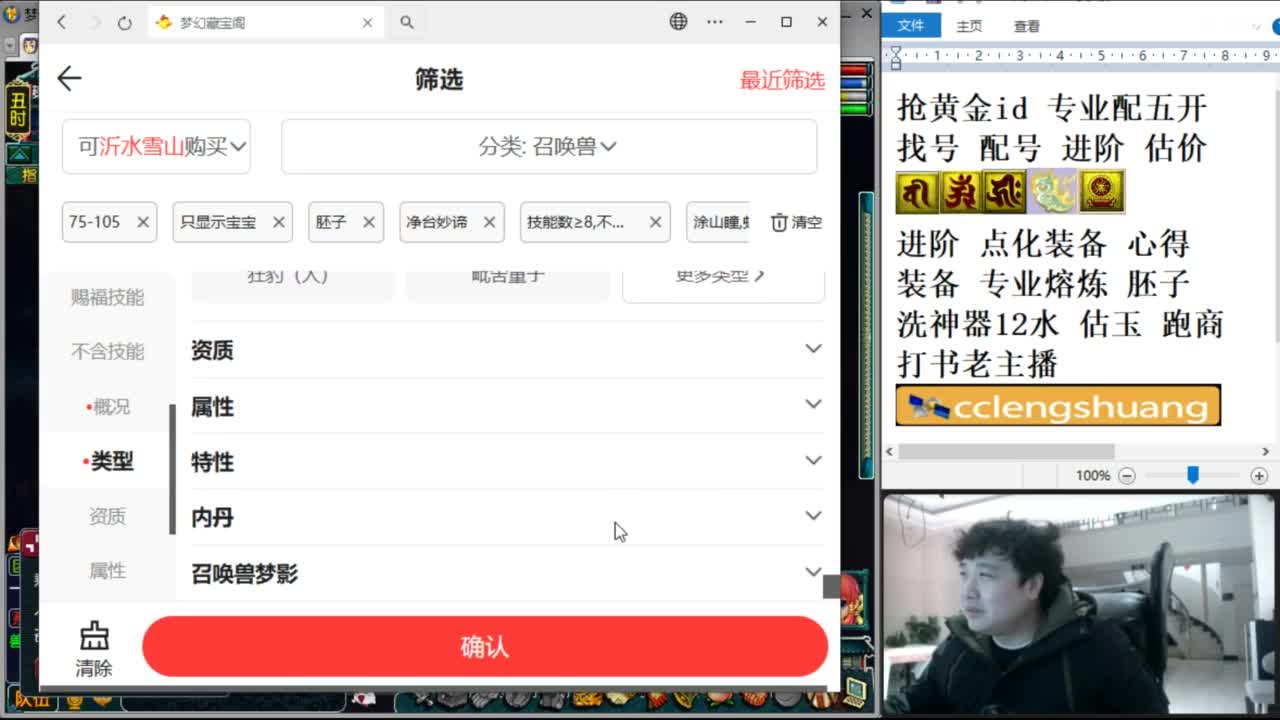This screenshot has width=1280, height=720.
Task: Go back with the filter page arrow
Action: pyautogui.click(x=69, y=79)
